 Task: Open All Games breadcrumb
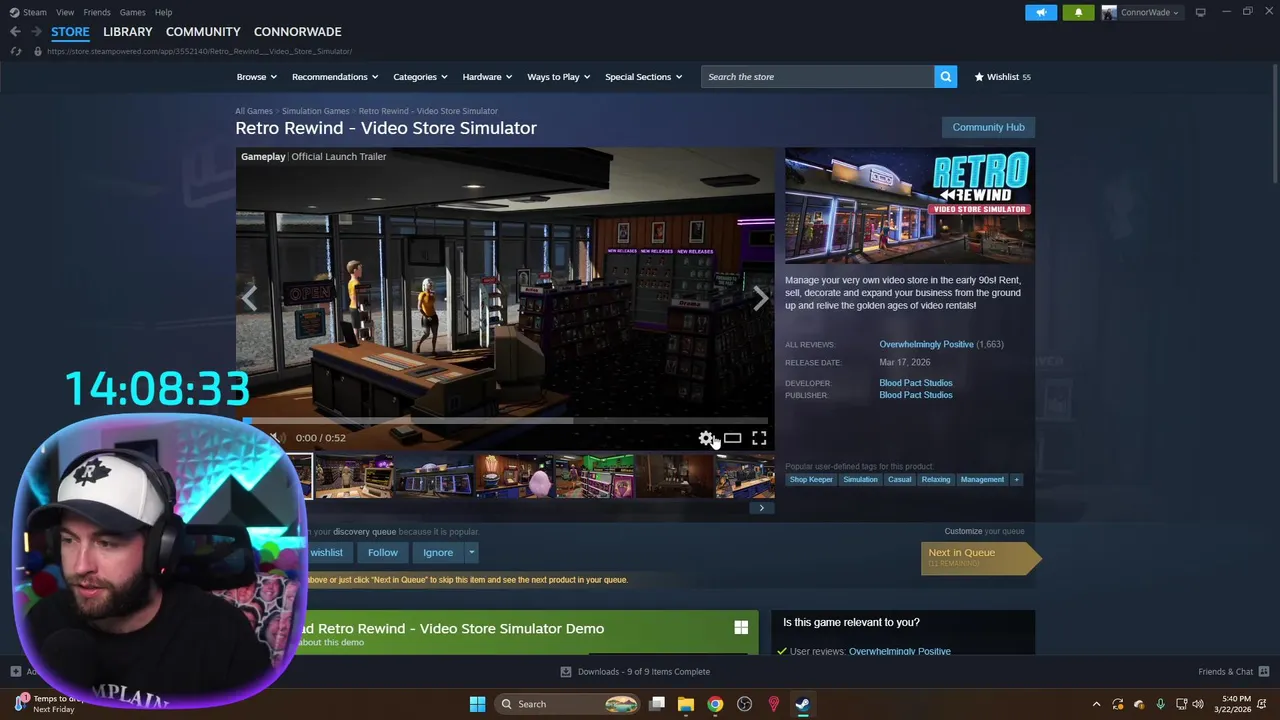pyautogui.click(x=254, y=111)
